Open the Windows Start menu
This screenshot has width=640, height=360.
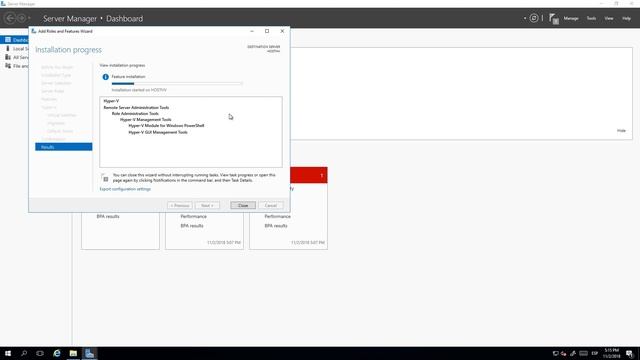(8, 353)
